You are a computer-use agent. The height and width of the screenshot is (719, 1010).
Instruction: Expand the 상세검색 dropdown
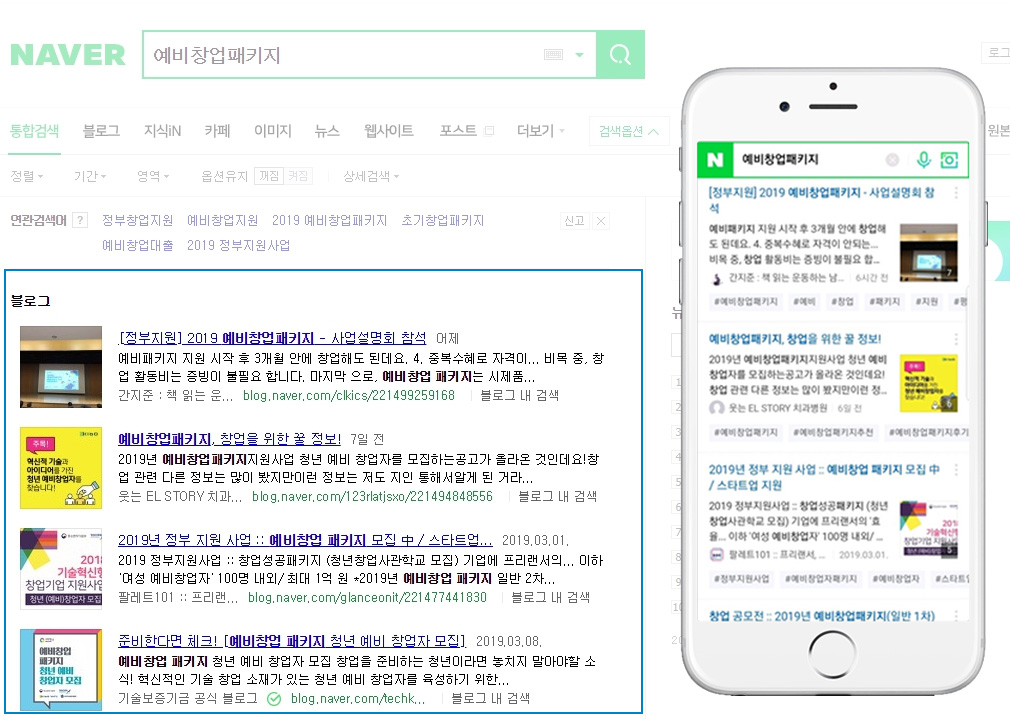pyautogui.click(x=371, y=176)
